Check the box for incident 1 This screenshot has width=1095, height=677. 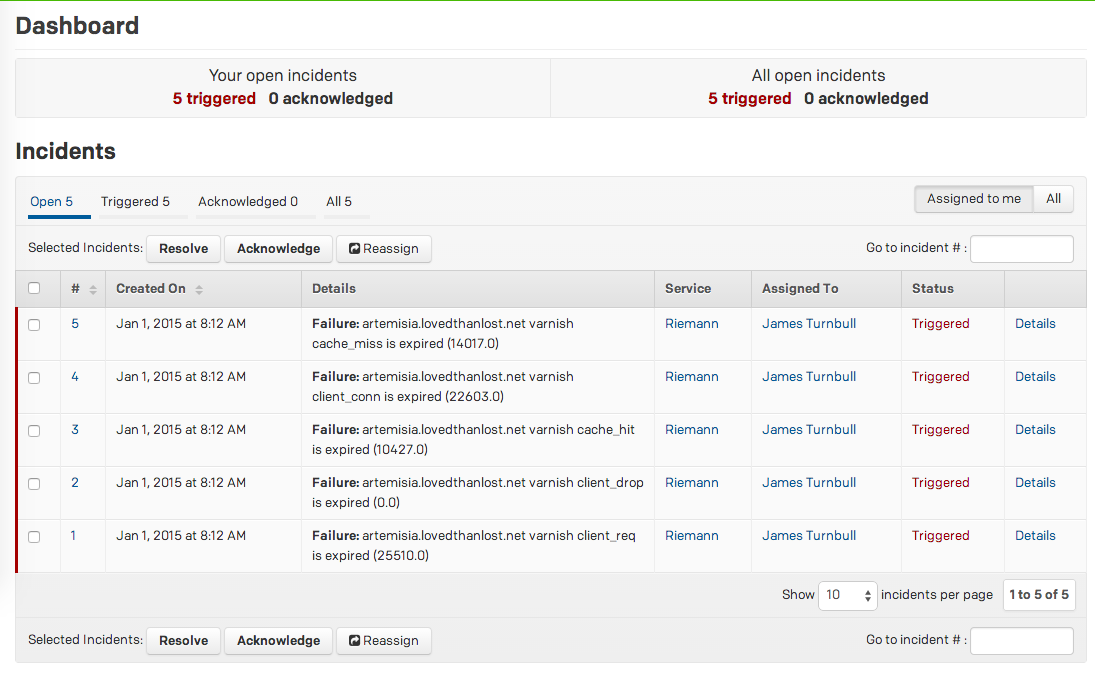coord(34,537)
